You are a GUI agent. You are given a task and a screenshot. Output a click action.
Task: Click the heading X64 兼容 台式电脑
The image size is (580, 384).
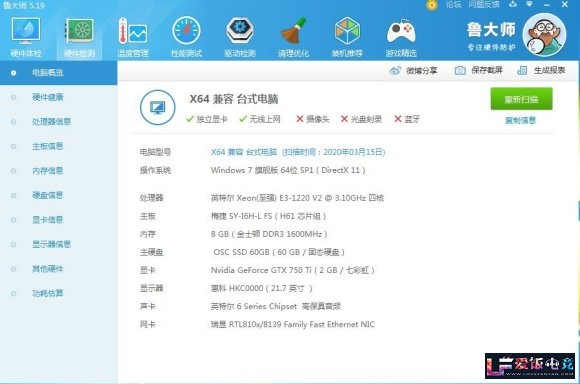point(234,99)
